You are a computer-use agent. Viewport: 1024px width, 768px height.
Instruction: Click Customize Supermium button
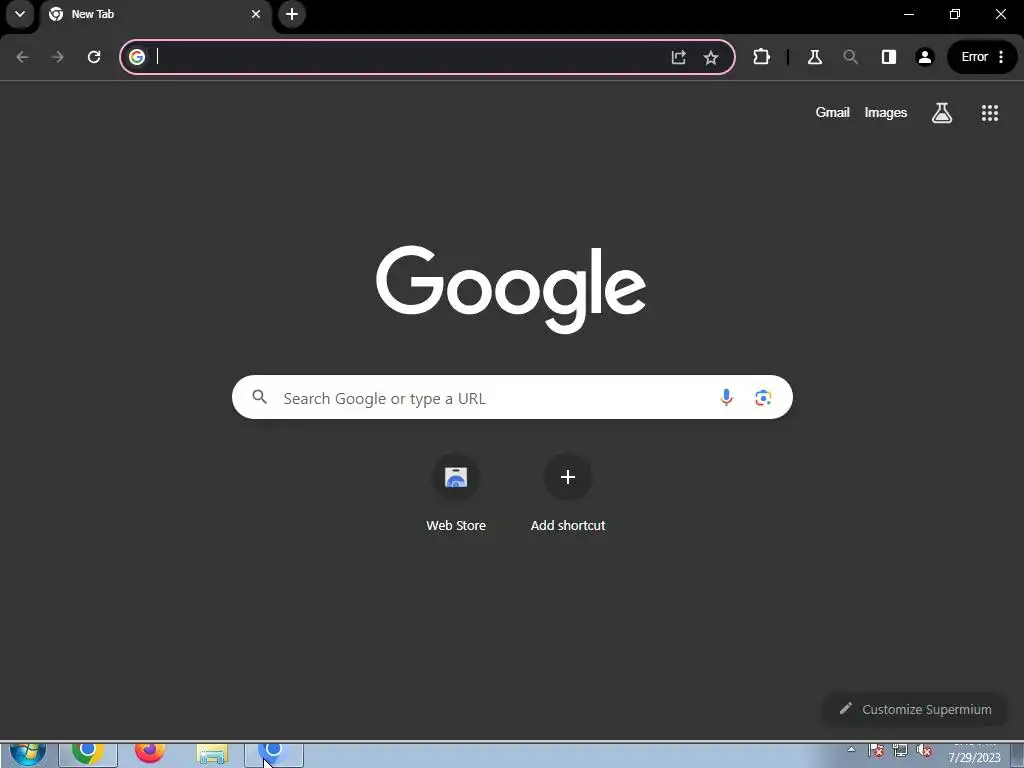pos(915,709)
